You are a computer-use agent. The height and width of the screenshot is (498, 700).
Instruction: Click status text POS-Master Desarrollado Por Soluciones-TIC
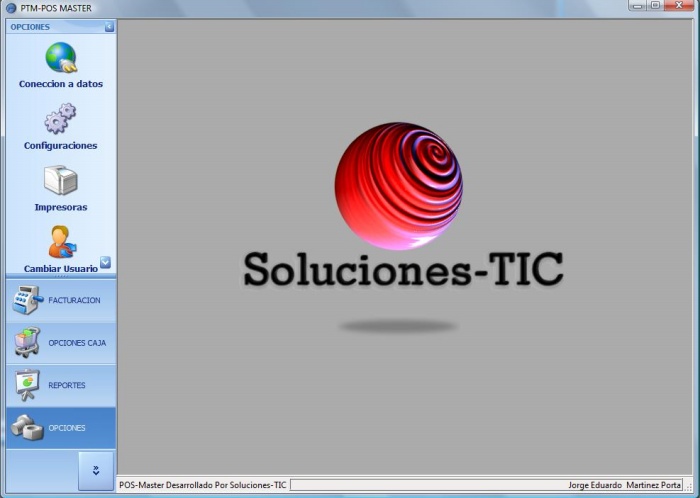point(203,485)
